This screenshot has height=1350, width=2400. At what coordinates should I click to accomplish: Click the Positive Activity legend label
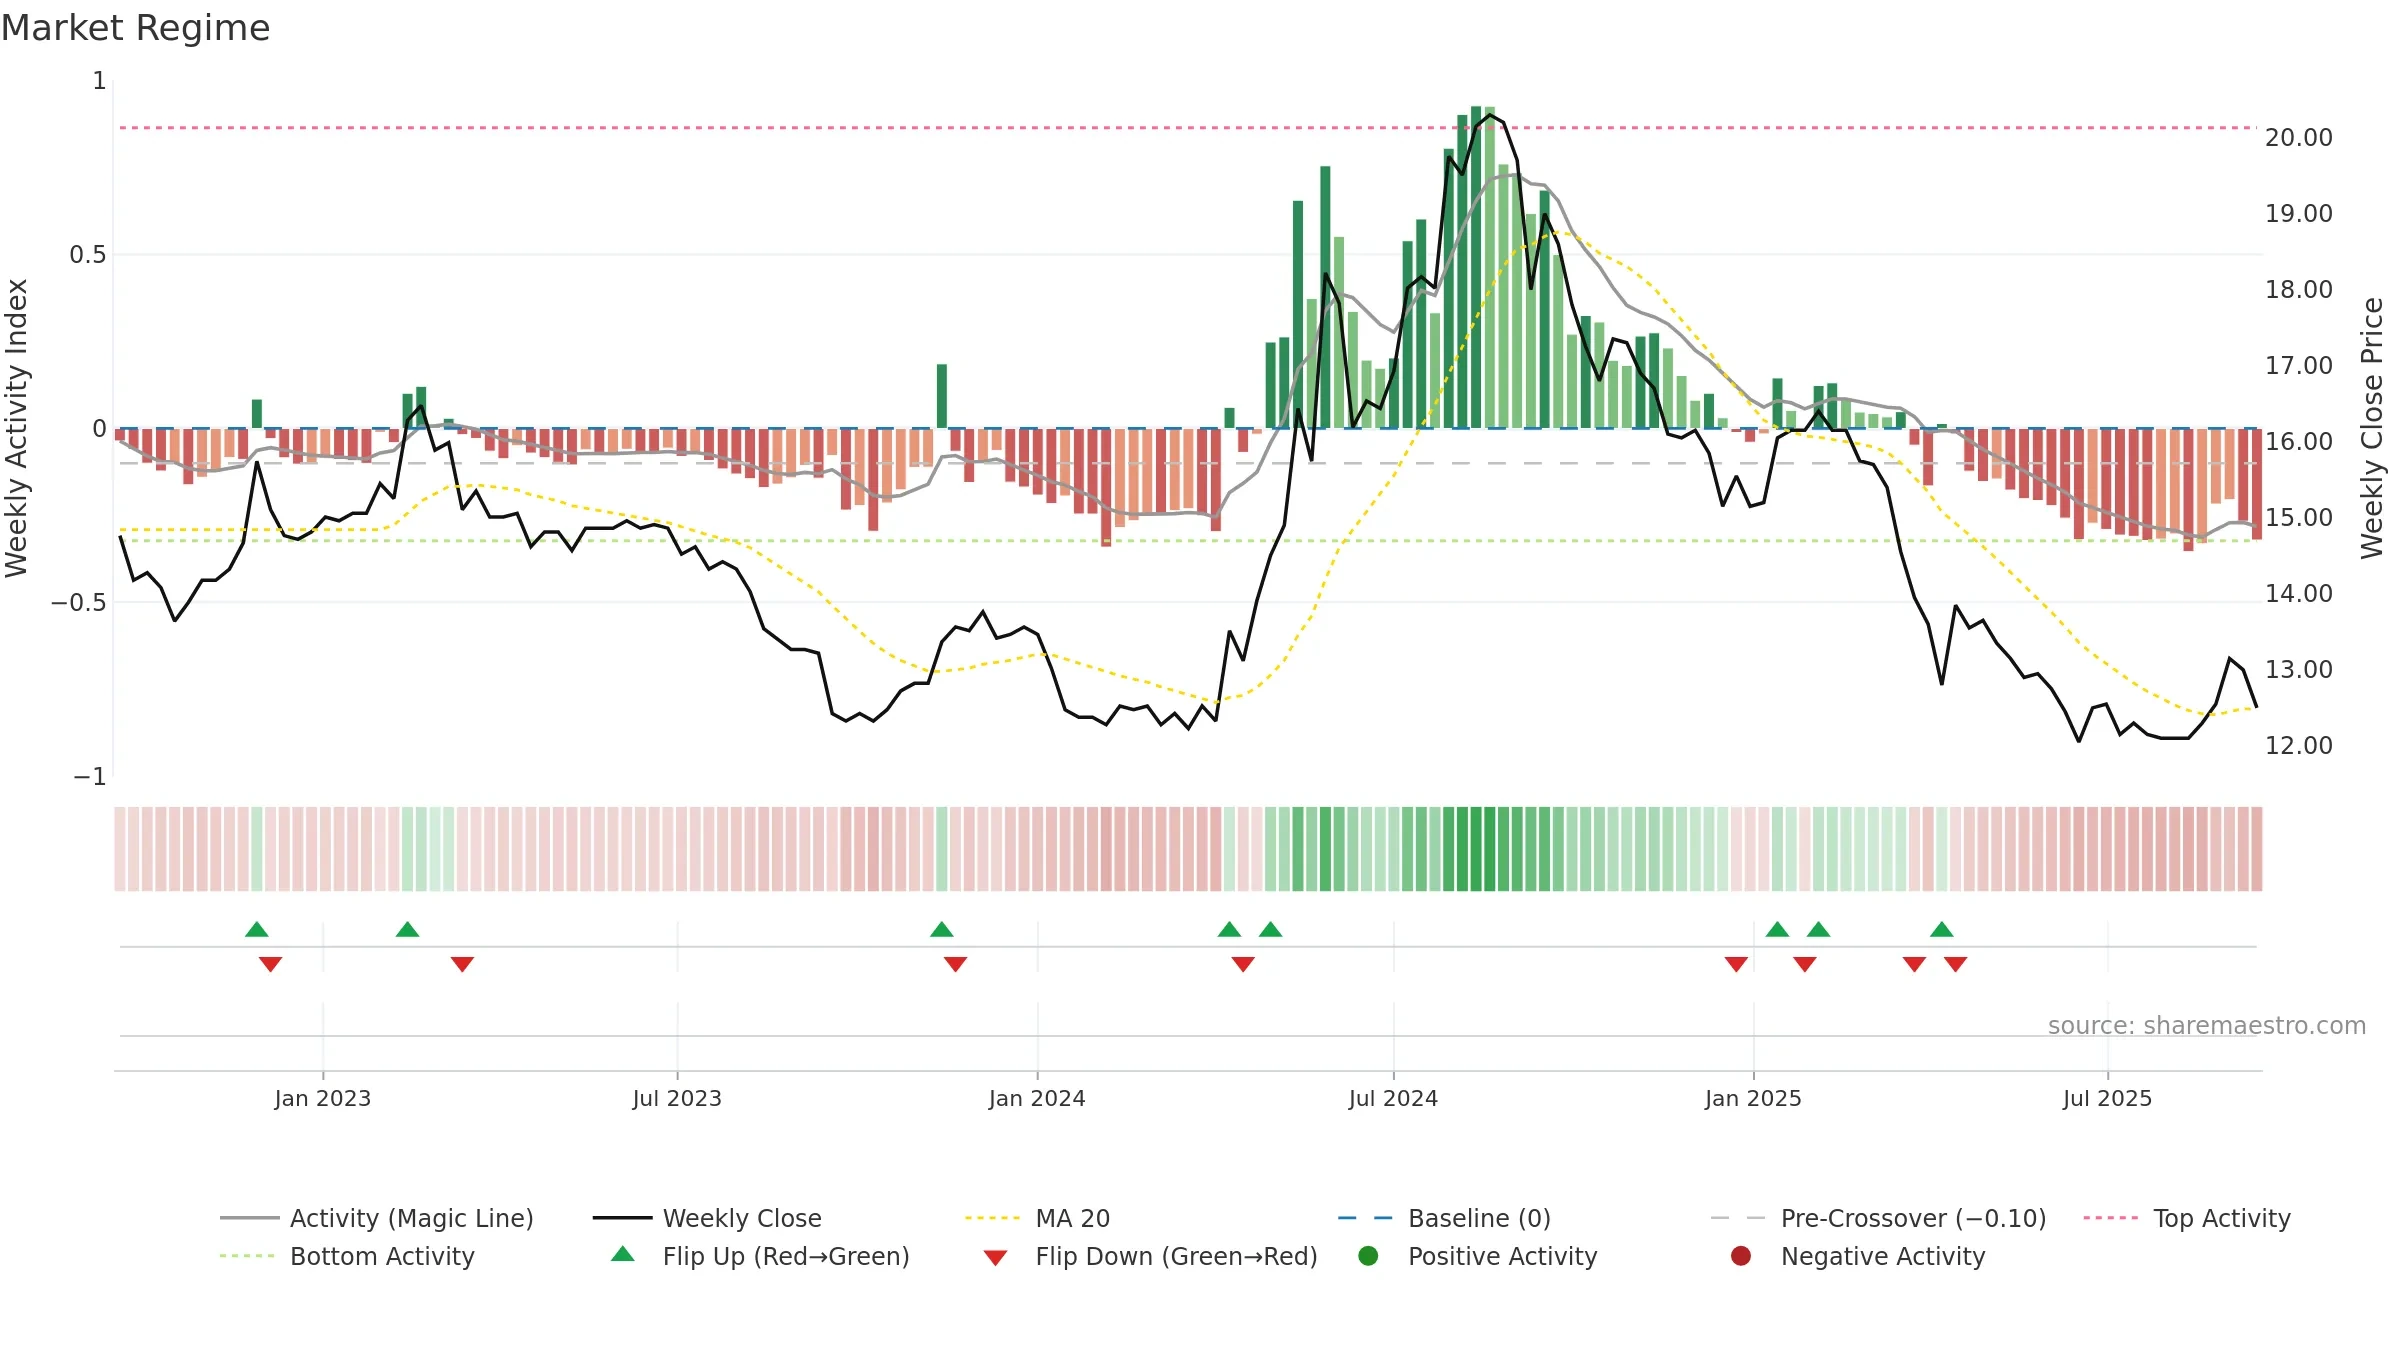1503,1256
